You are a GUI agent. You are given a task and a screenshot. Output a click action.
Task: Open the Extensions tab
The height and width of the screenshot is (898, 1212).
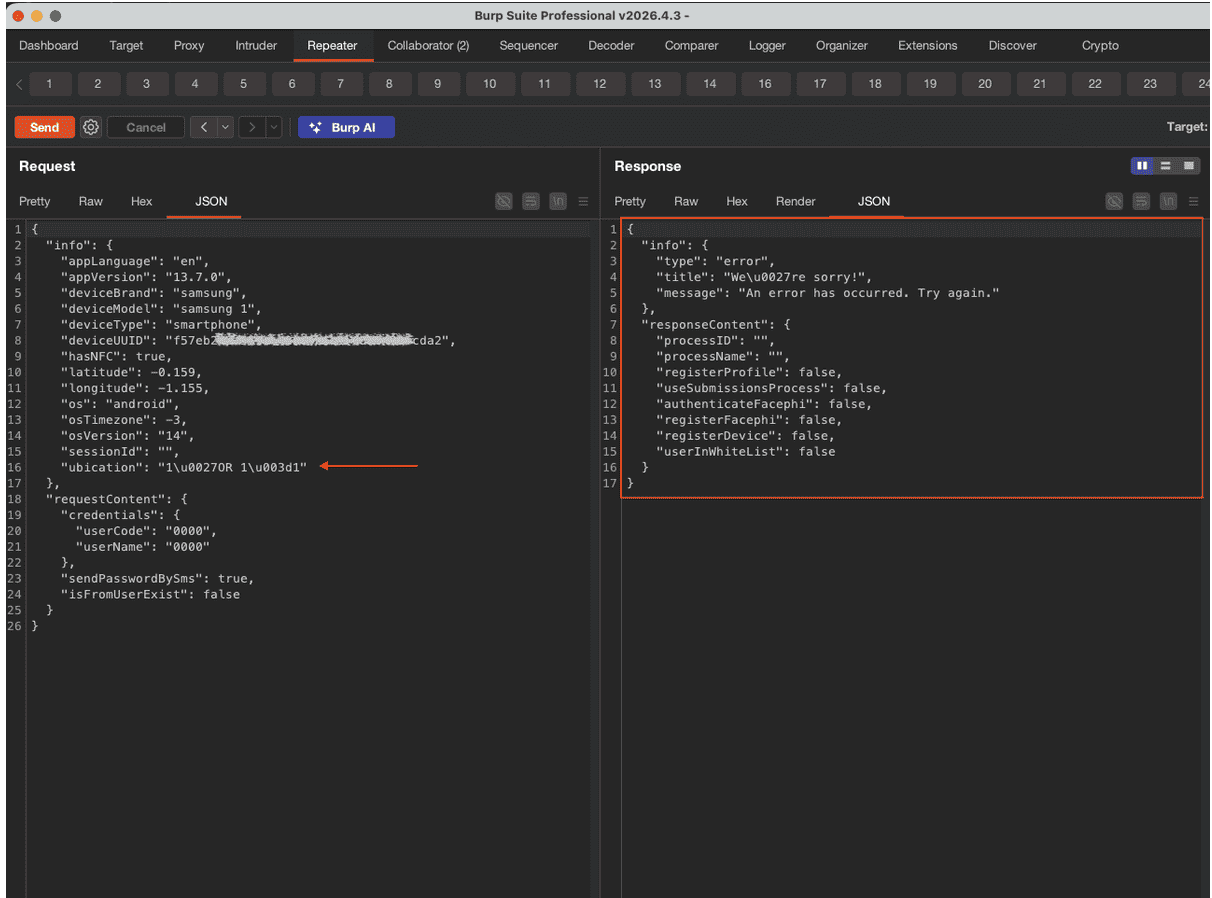pyautogui.click(x=927, y=45)
